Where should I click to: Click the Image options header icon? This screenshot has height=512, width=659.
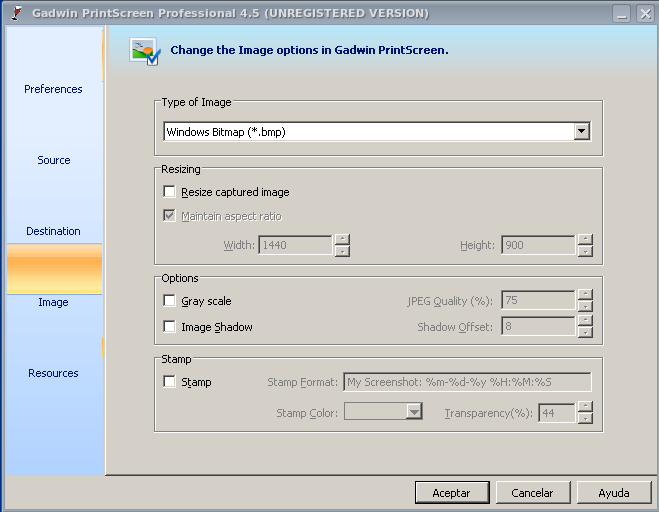[145, 51]
